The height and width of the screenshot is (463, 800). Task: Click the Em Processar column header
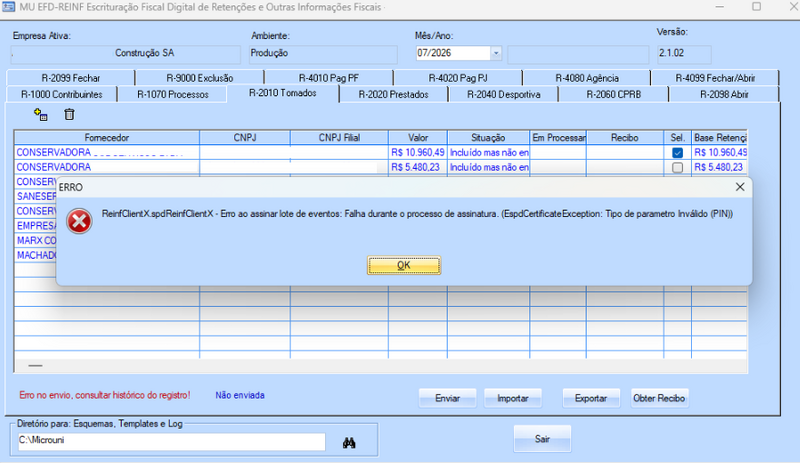pyautogui.click(x=558, y=138)
